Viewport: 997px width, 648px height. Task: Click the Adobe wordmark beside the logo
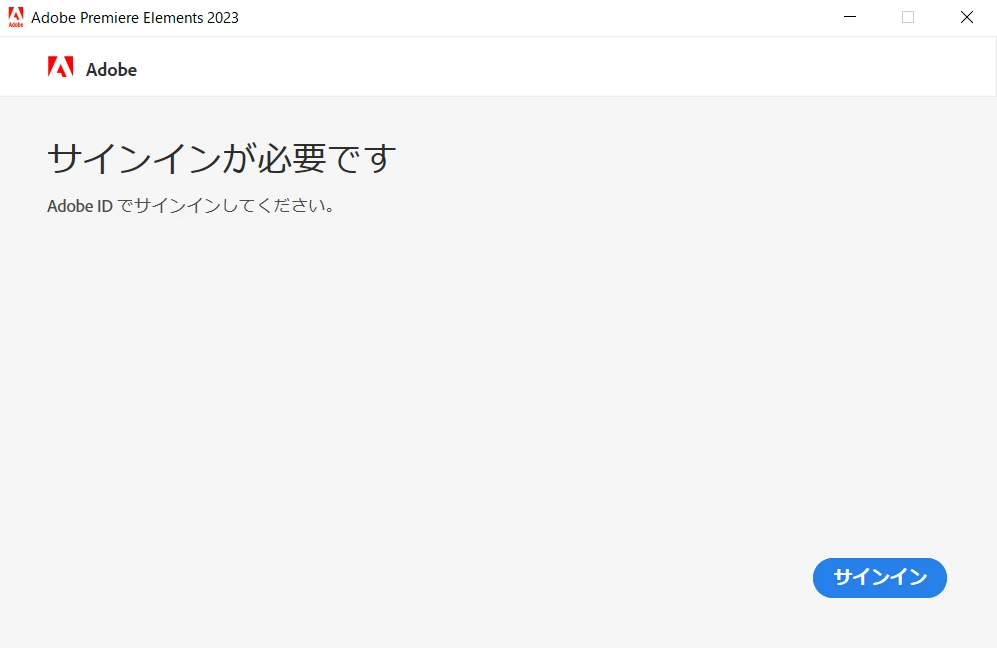(x=111, y=69)
